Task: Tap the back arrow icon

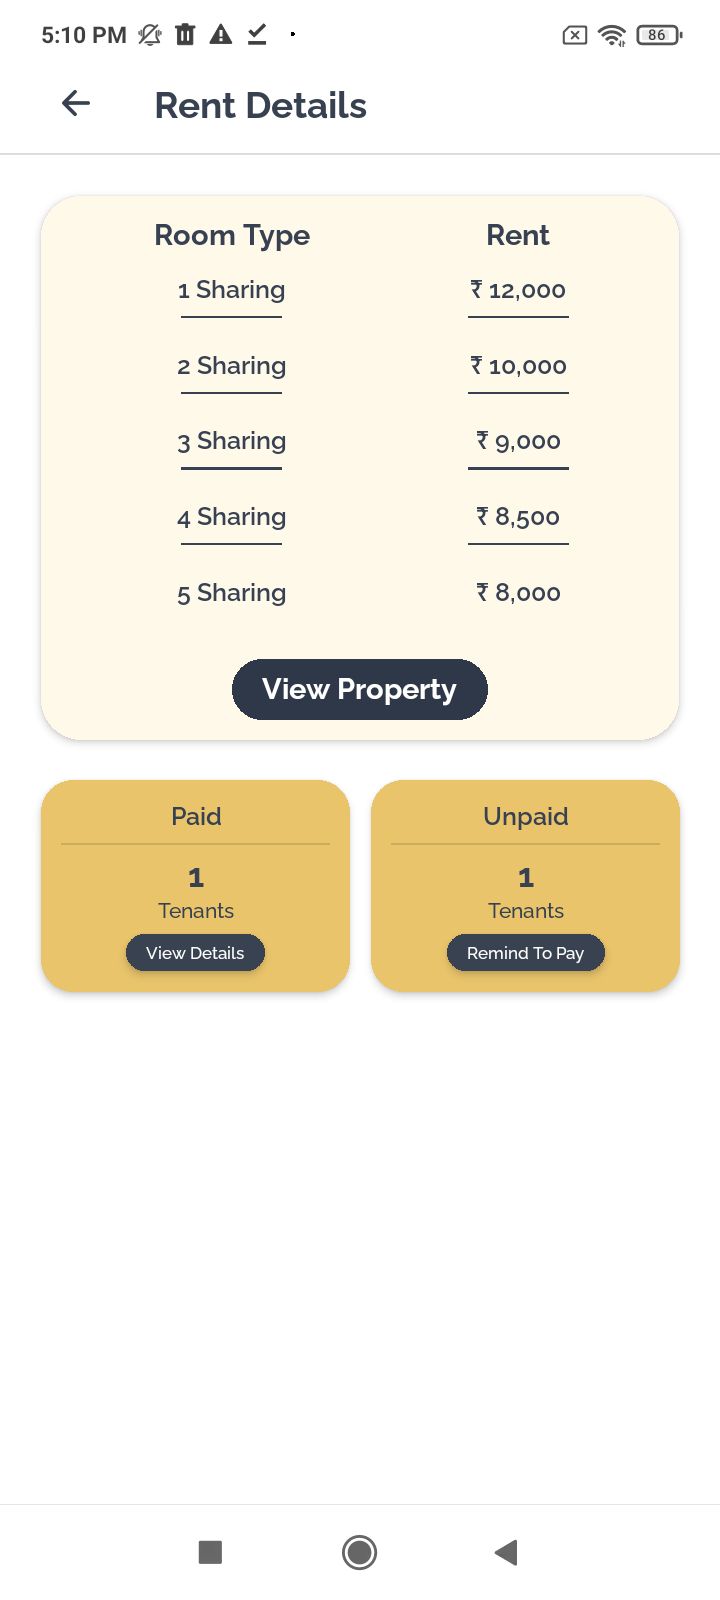Action: click(76, 103)
